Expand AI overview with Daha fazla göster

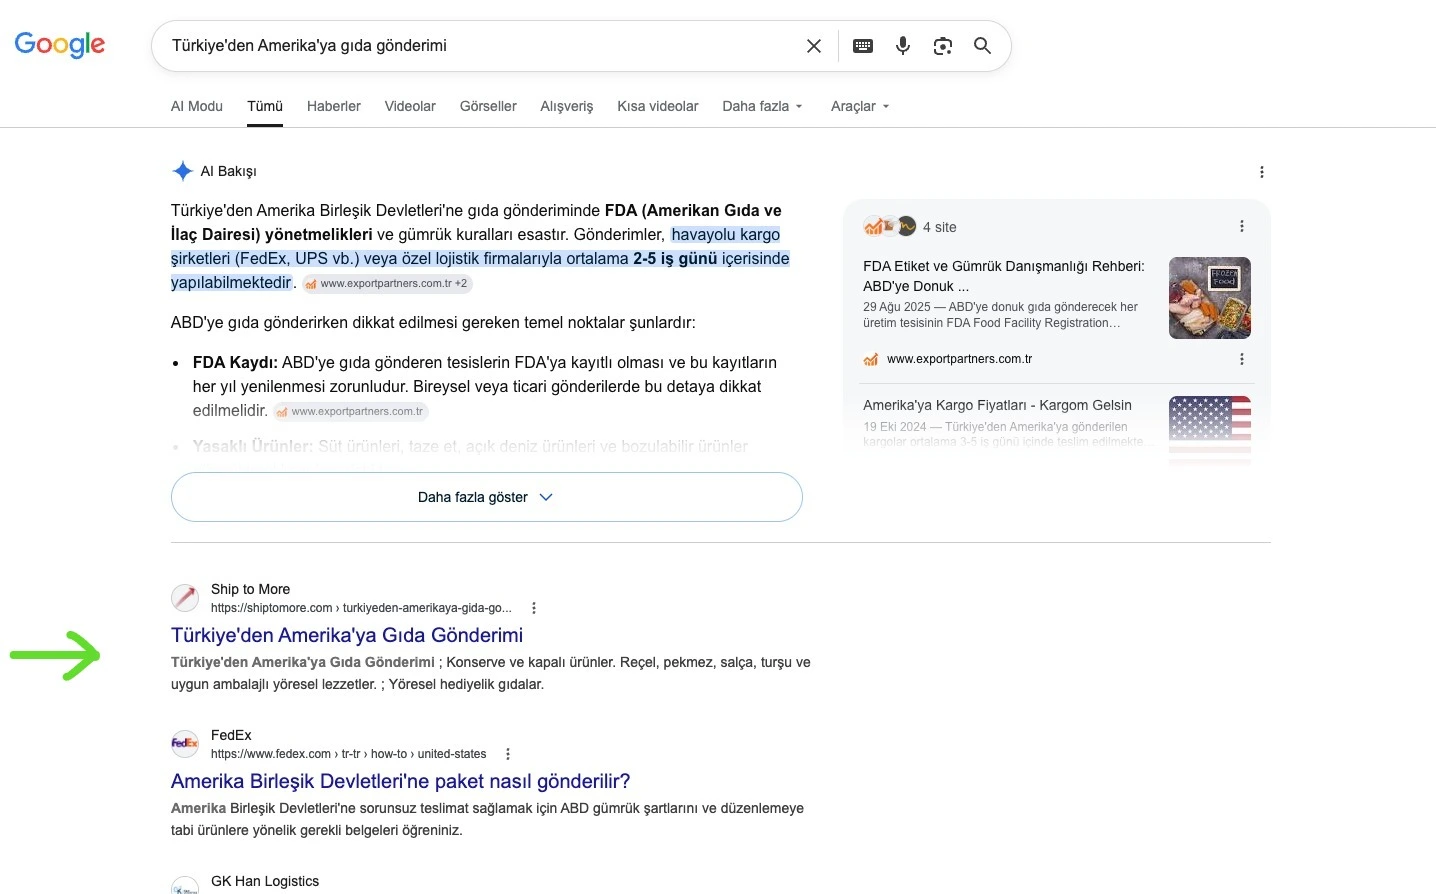[x=487, y=497]
